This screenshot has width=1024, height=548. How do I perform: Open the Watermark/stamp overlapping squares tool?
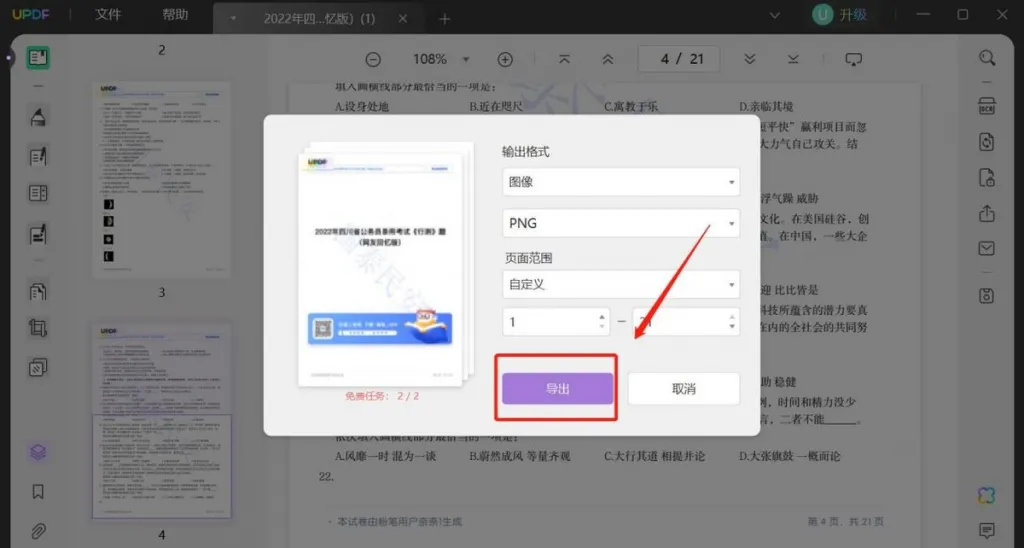[x=38, y=368]
